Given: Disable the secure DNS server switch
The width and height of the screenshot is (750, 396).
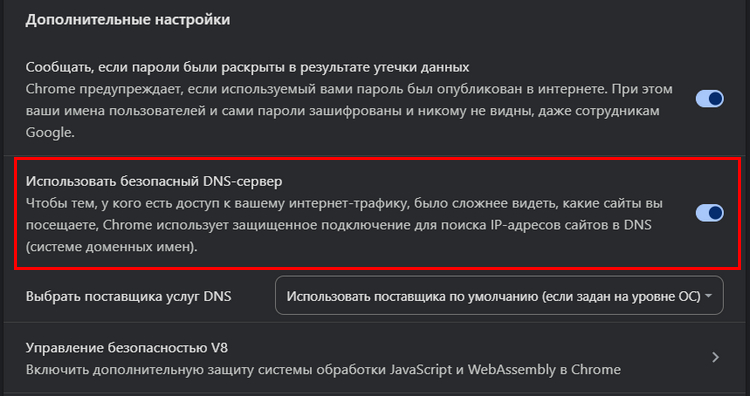Looking at the screenshot, I should 709,213.
